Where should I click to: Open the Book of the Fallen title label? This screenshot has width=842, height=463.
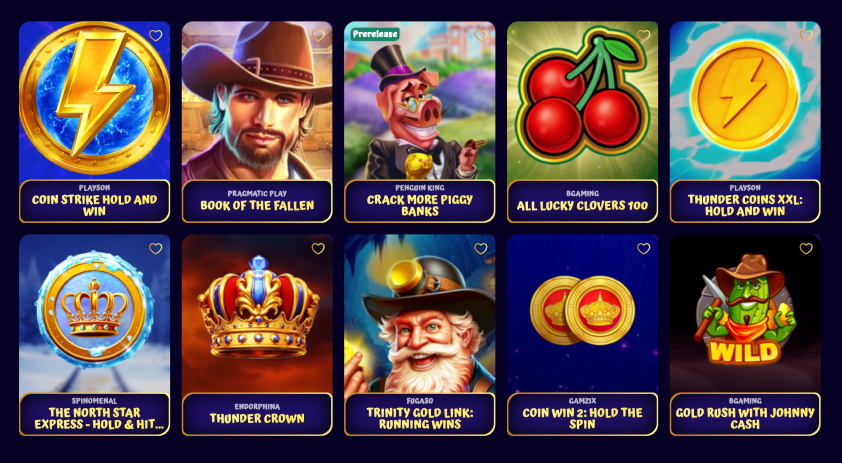(257, 205)
